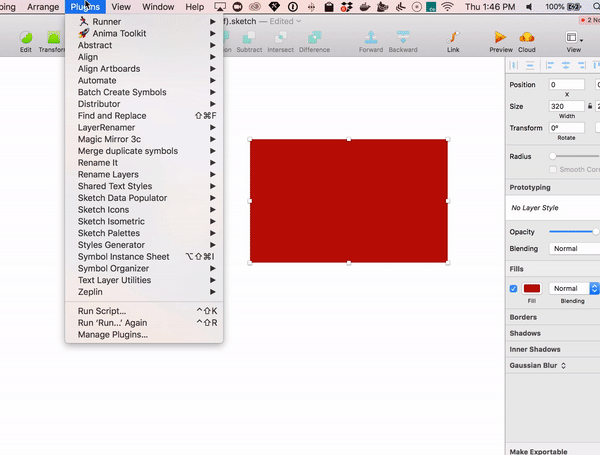Viewport: 600px width, 455px height.
Task: Open Preview from toolbar
Action: [x=500, y=38]
